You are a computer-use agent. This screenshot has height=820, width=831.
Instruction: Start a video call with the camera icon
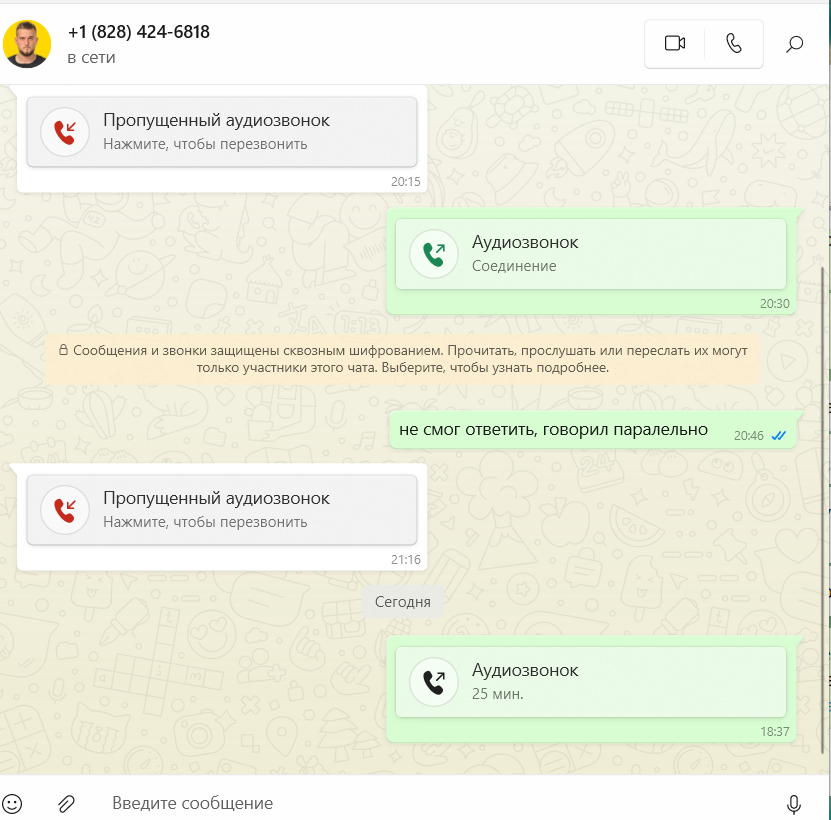(675, 43)
